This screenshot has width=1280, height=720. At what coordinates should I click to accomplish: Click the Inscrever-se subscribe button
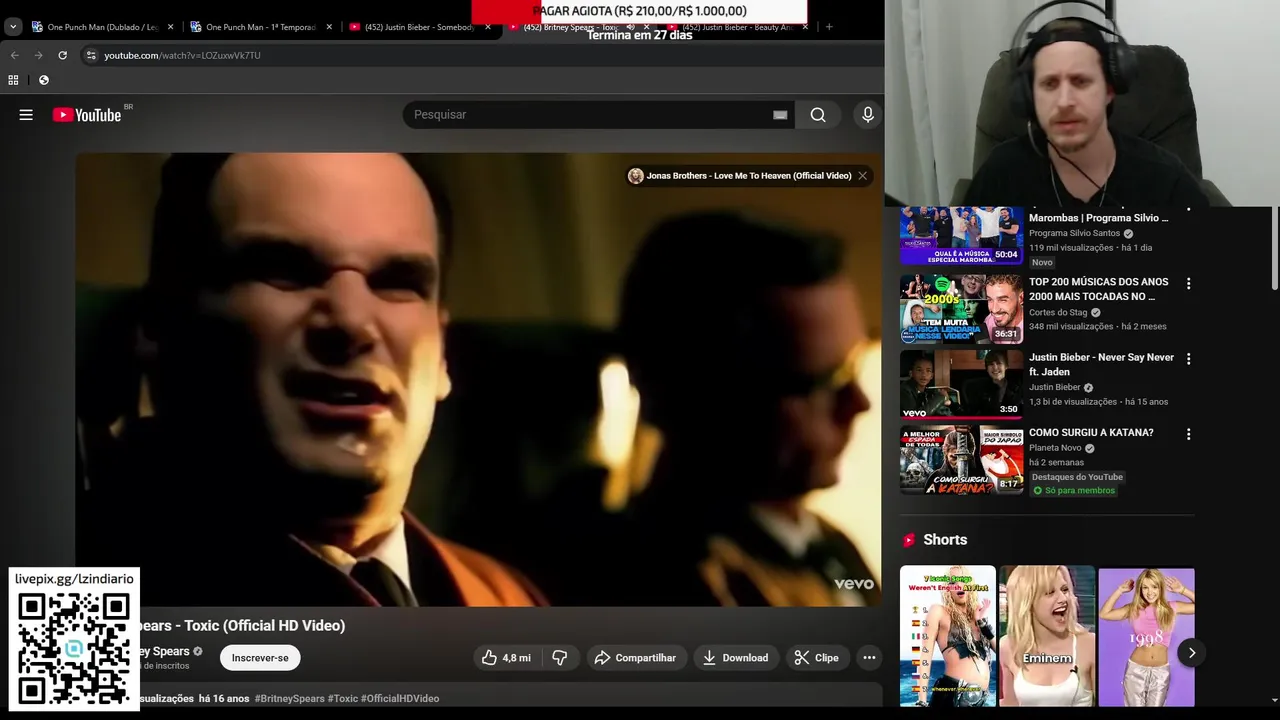(260, 658)
